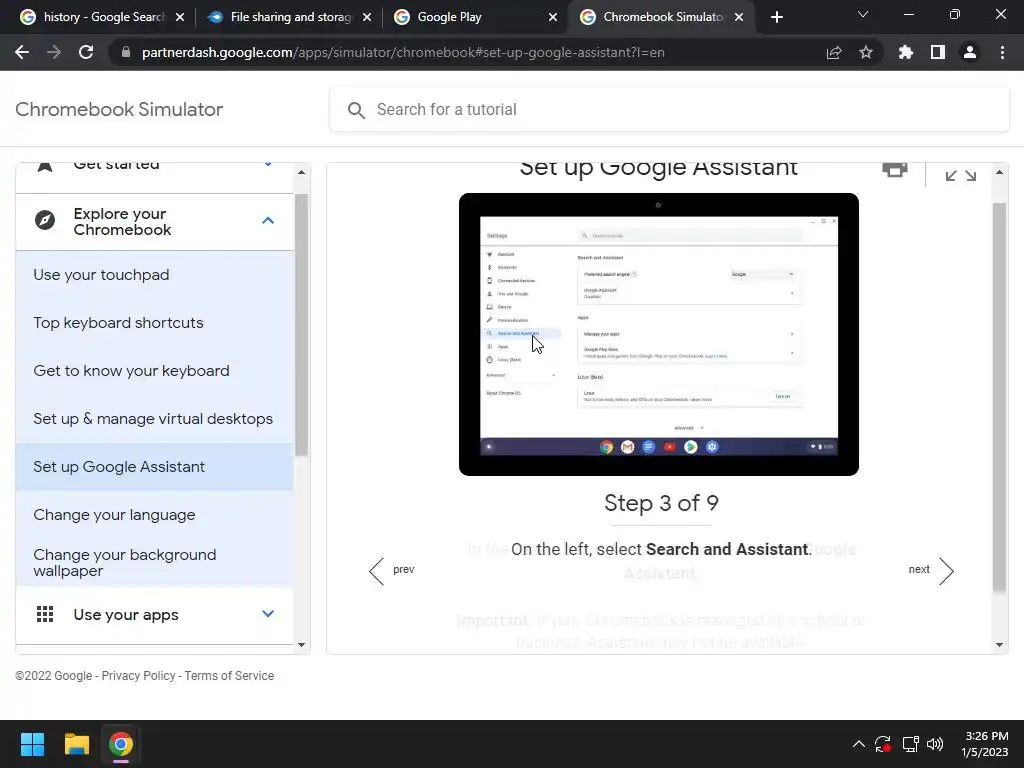
Task: Click the Search for a tutorial field
Action: [669, 110]
